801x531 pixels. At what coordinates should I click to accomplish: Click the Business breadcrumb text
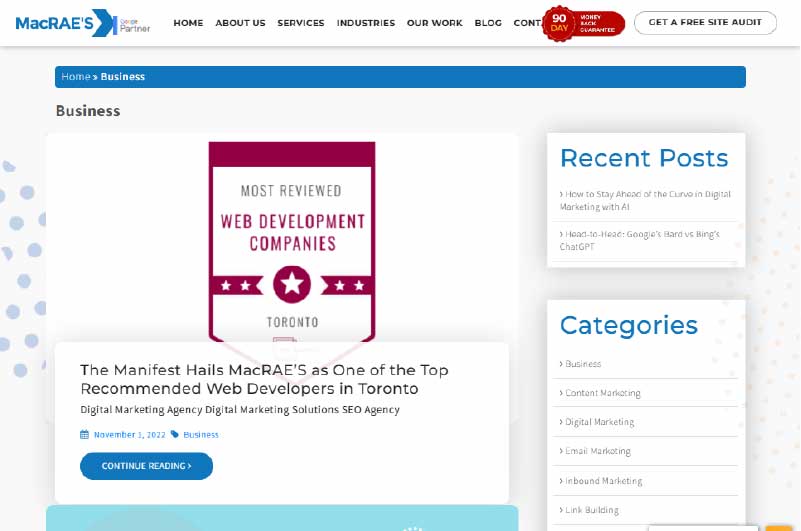pyautogui.click(x=123, y=77)
